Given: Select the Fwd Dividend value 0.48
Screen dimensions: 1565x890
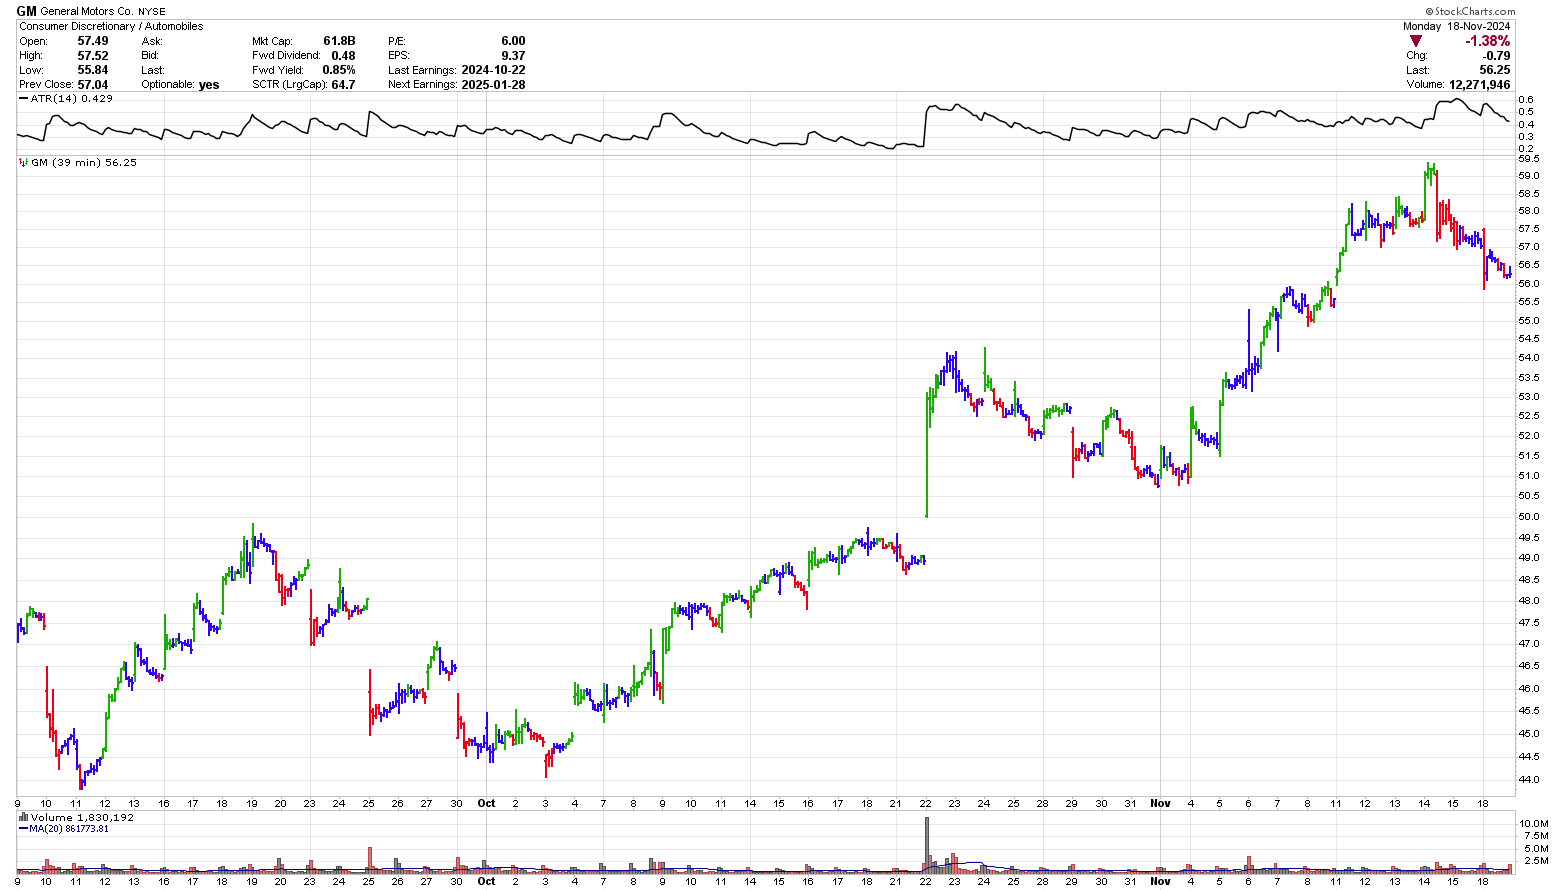Looking at the screenshot, I should click(344, 56).
